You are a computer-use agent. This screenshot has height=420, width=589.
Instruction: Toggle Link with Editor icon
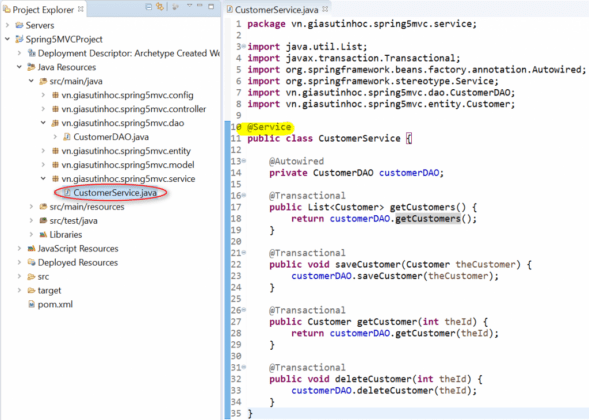click(160, 7)
